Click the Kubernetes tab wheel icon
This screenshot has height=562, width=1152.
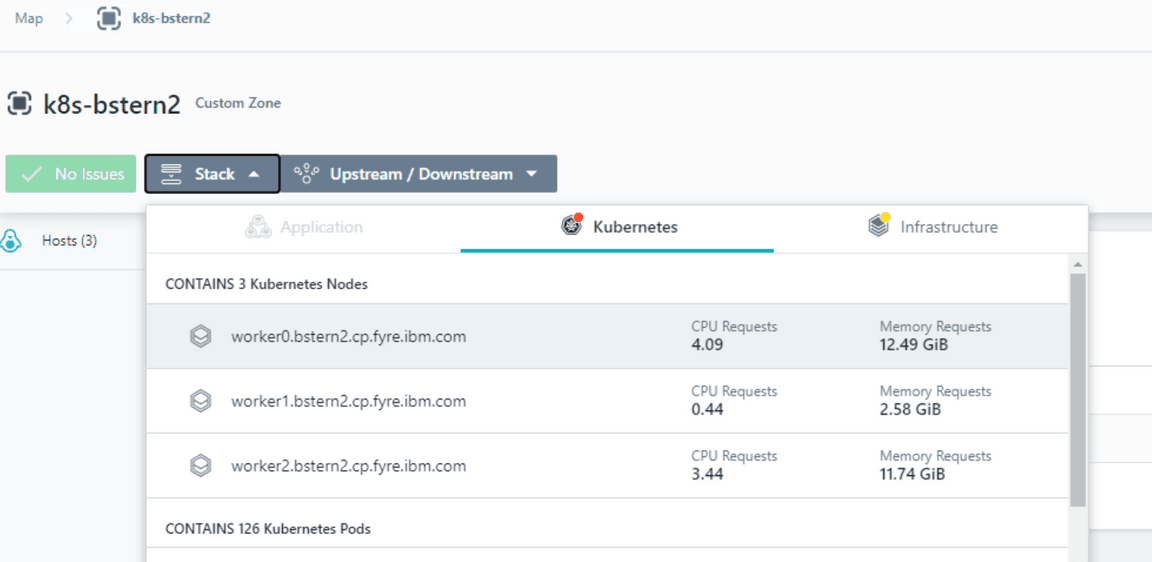click(572, 226)
